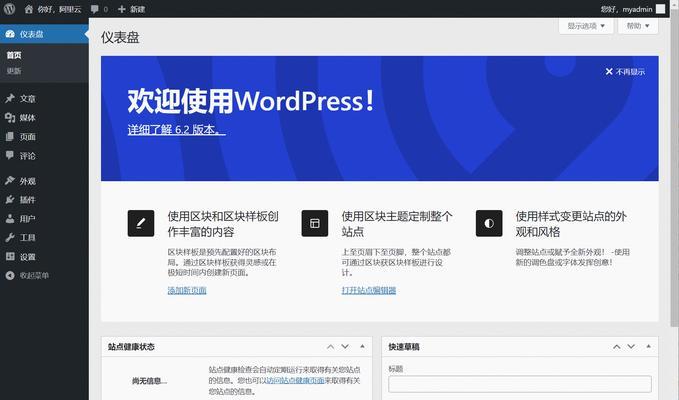
Task: Click the 使用区块和区块样板创作丰富的内容 heading
Action: coord(223,224)
